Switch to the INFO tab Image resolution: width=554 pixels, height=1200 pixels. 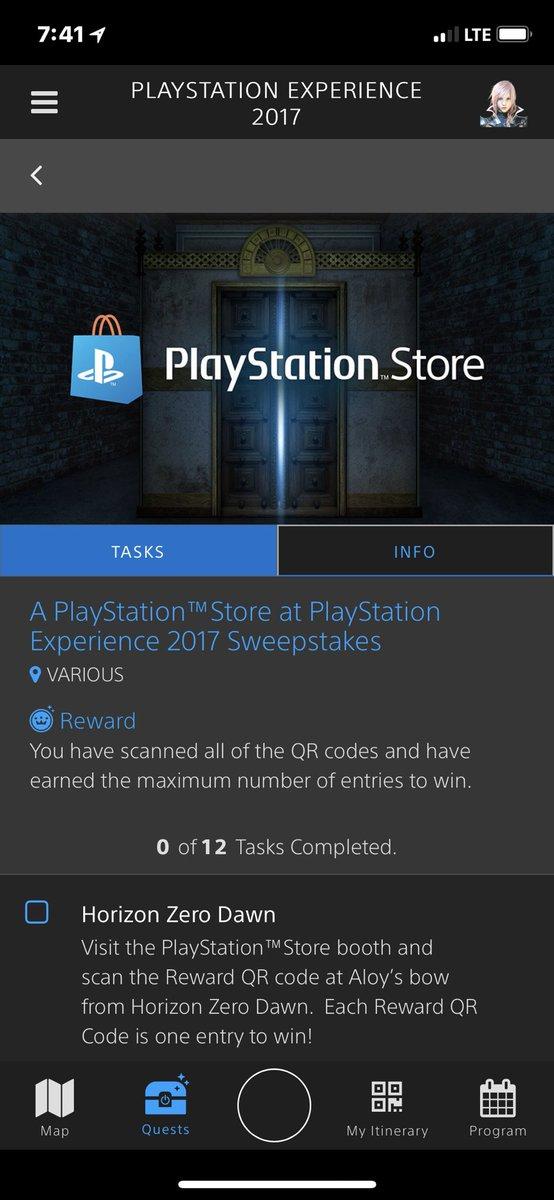(415, 551)
